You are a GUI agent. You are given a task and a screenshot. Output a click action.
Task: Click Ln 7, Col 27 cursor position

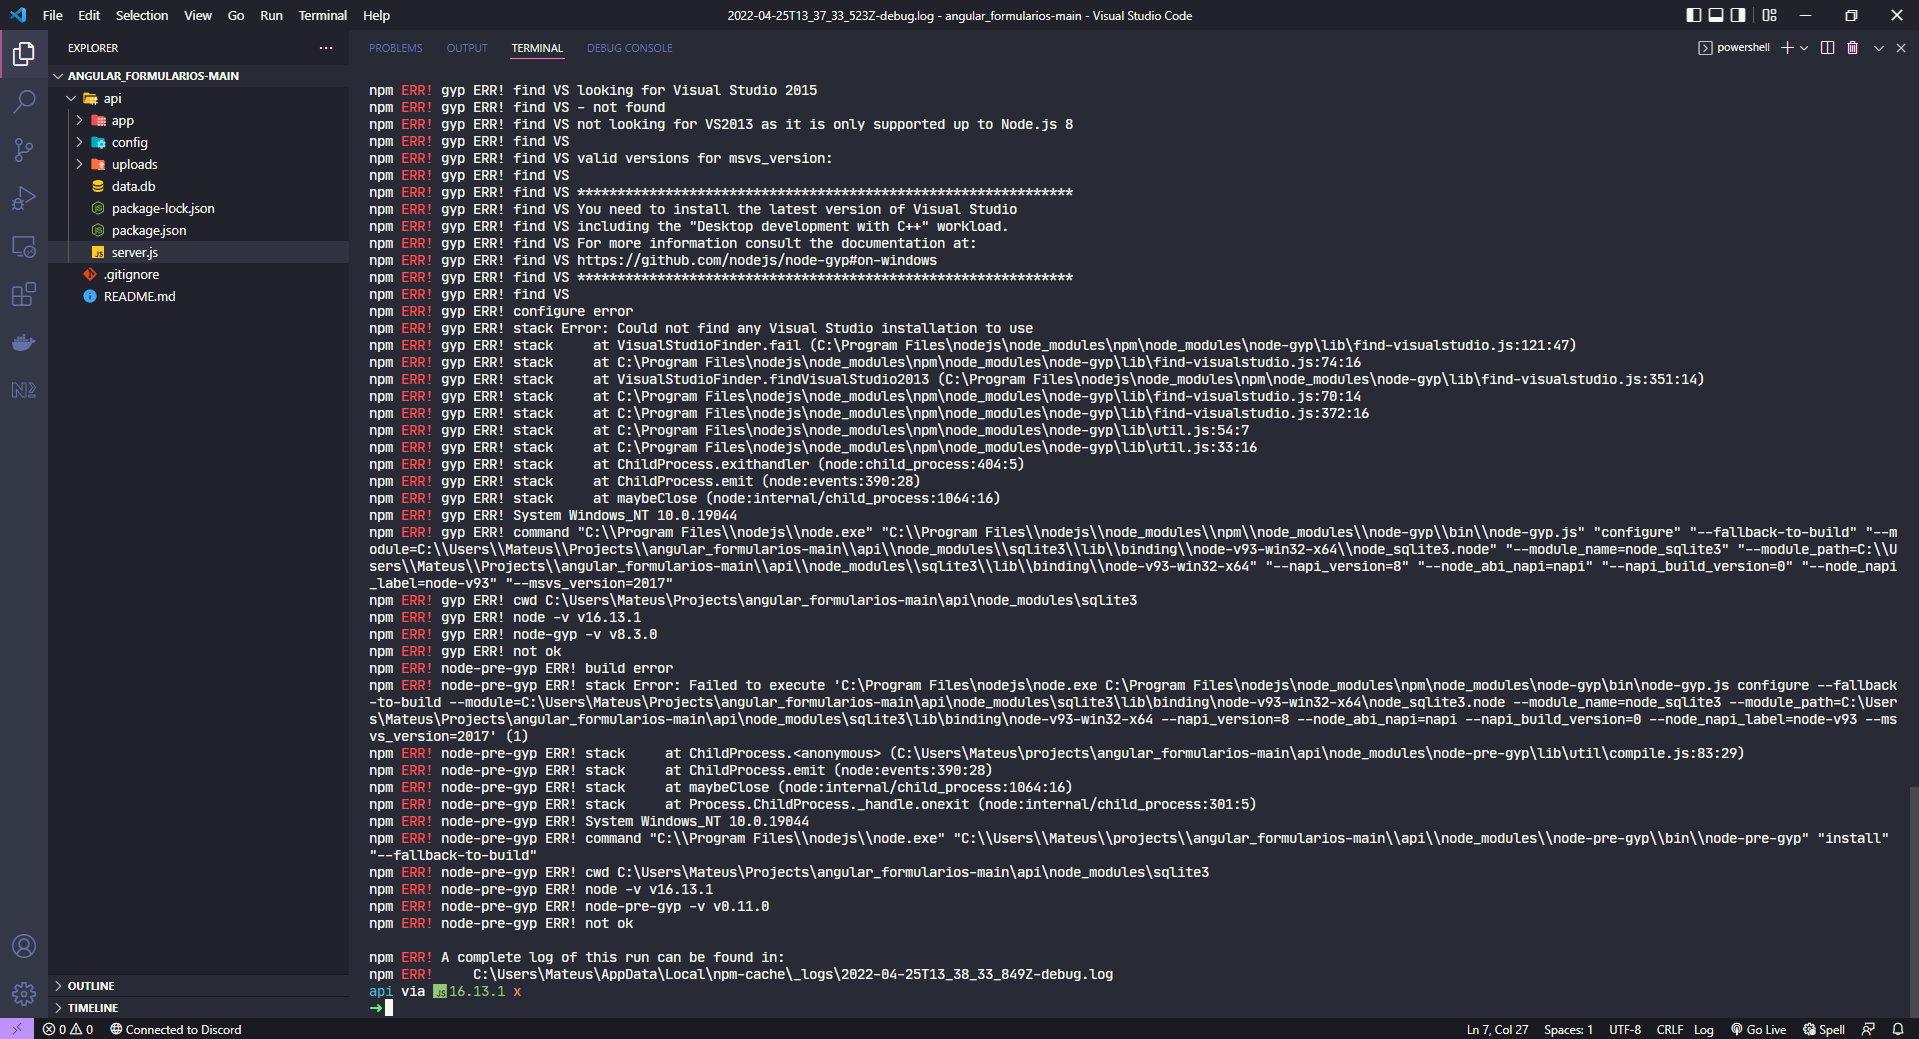[x=1497, y=1029]
